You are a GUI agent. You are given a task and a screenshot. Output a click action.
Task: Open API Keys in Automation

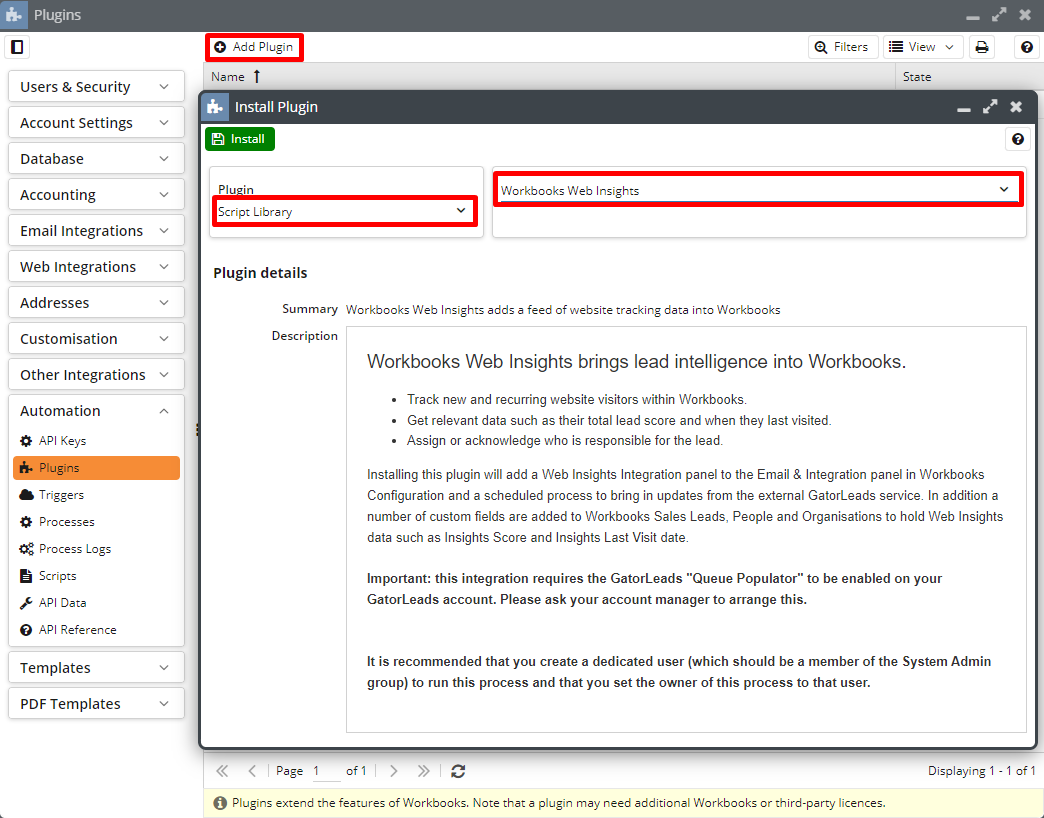(x=96, y=441)
